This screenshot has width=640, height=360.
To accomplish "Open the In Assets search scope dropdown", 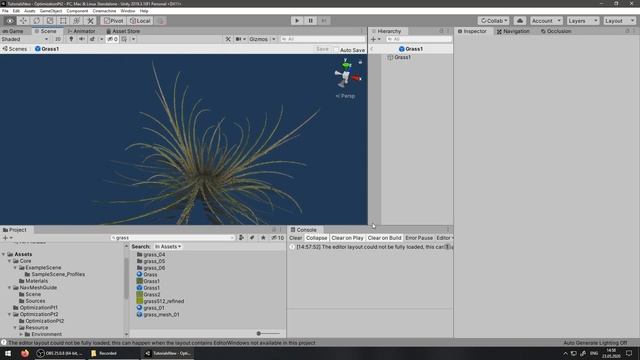I will 168,247.
